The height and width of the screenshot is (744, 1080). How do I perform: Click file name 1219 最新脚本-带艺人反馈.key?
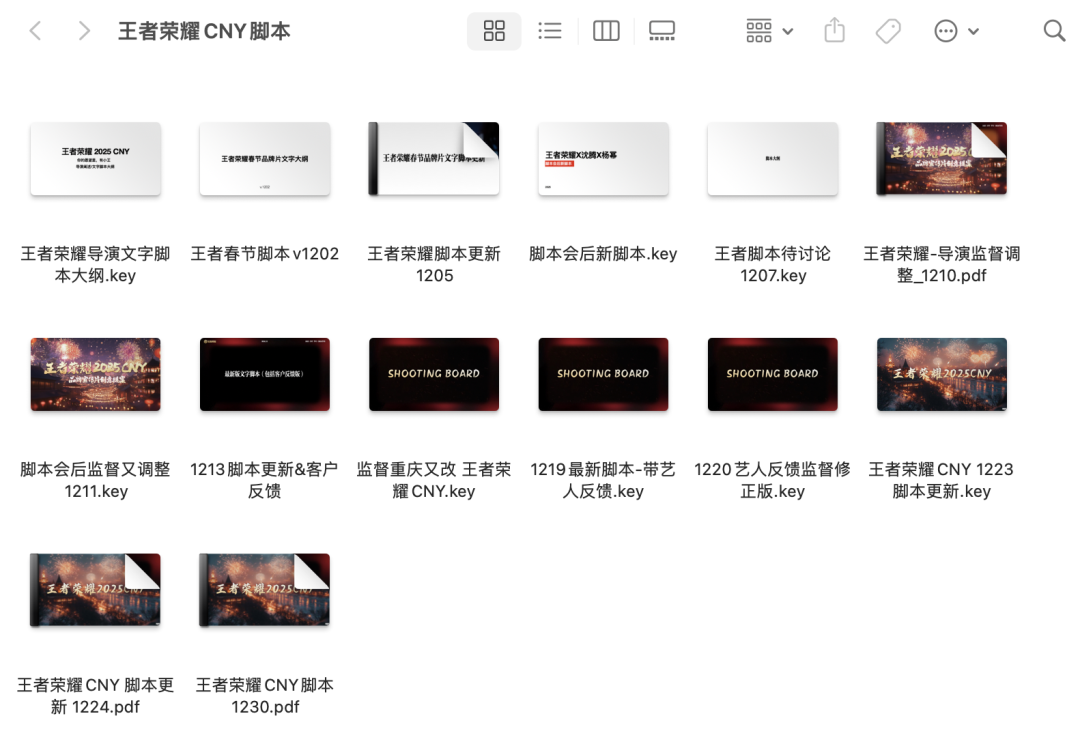point(603,480)
